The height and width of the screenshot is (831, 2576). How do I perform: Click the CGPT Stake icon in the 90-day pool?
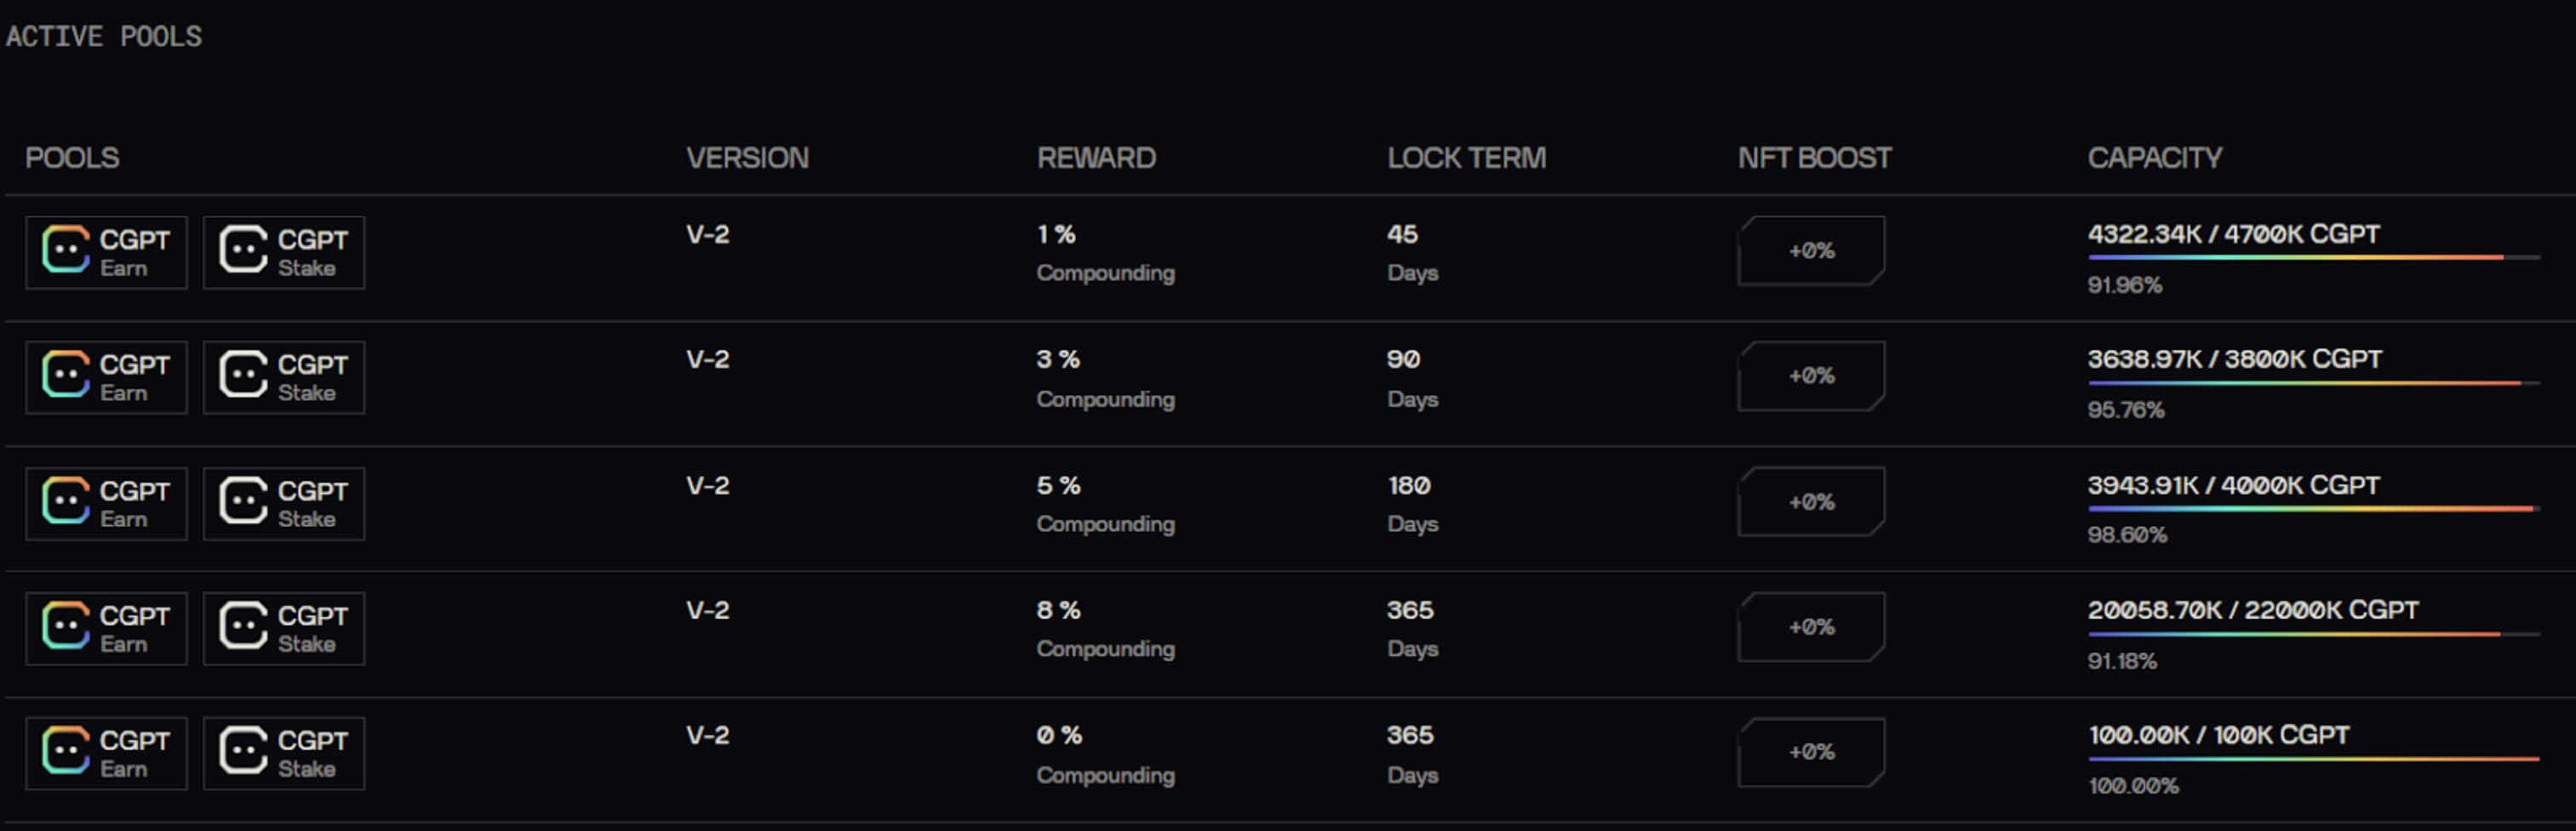tap(284, 377)
